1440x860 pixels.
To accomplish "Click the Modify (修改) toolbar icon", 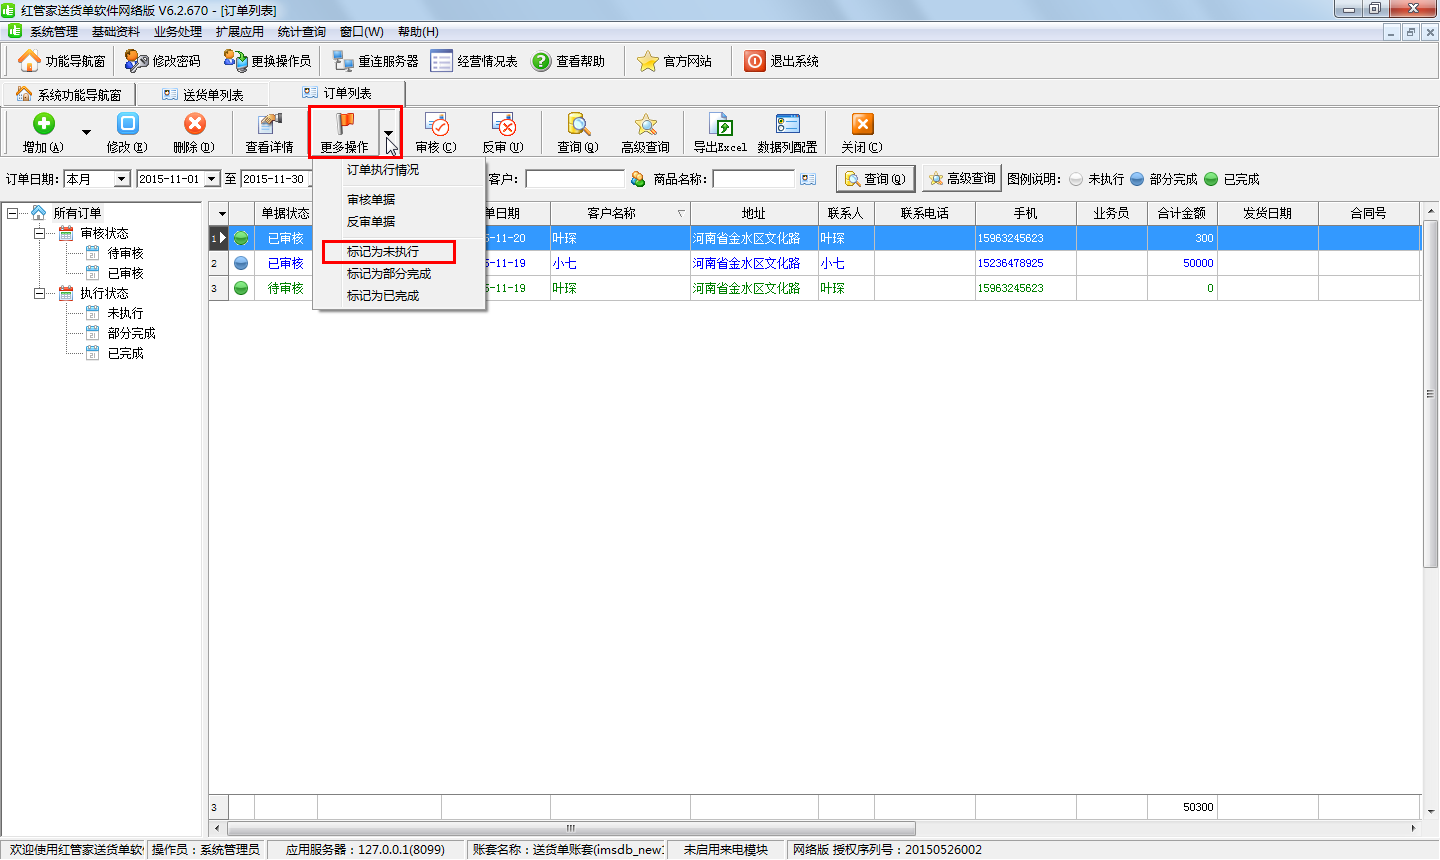I will [x=127, y=124].
